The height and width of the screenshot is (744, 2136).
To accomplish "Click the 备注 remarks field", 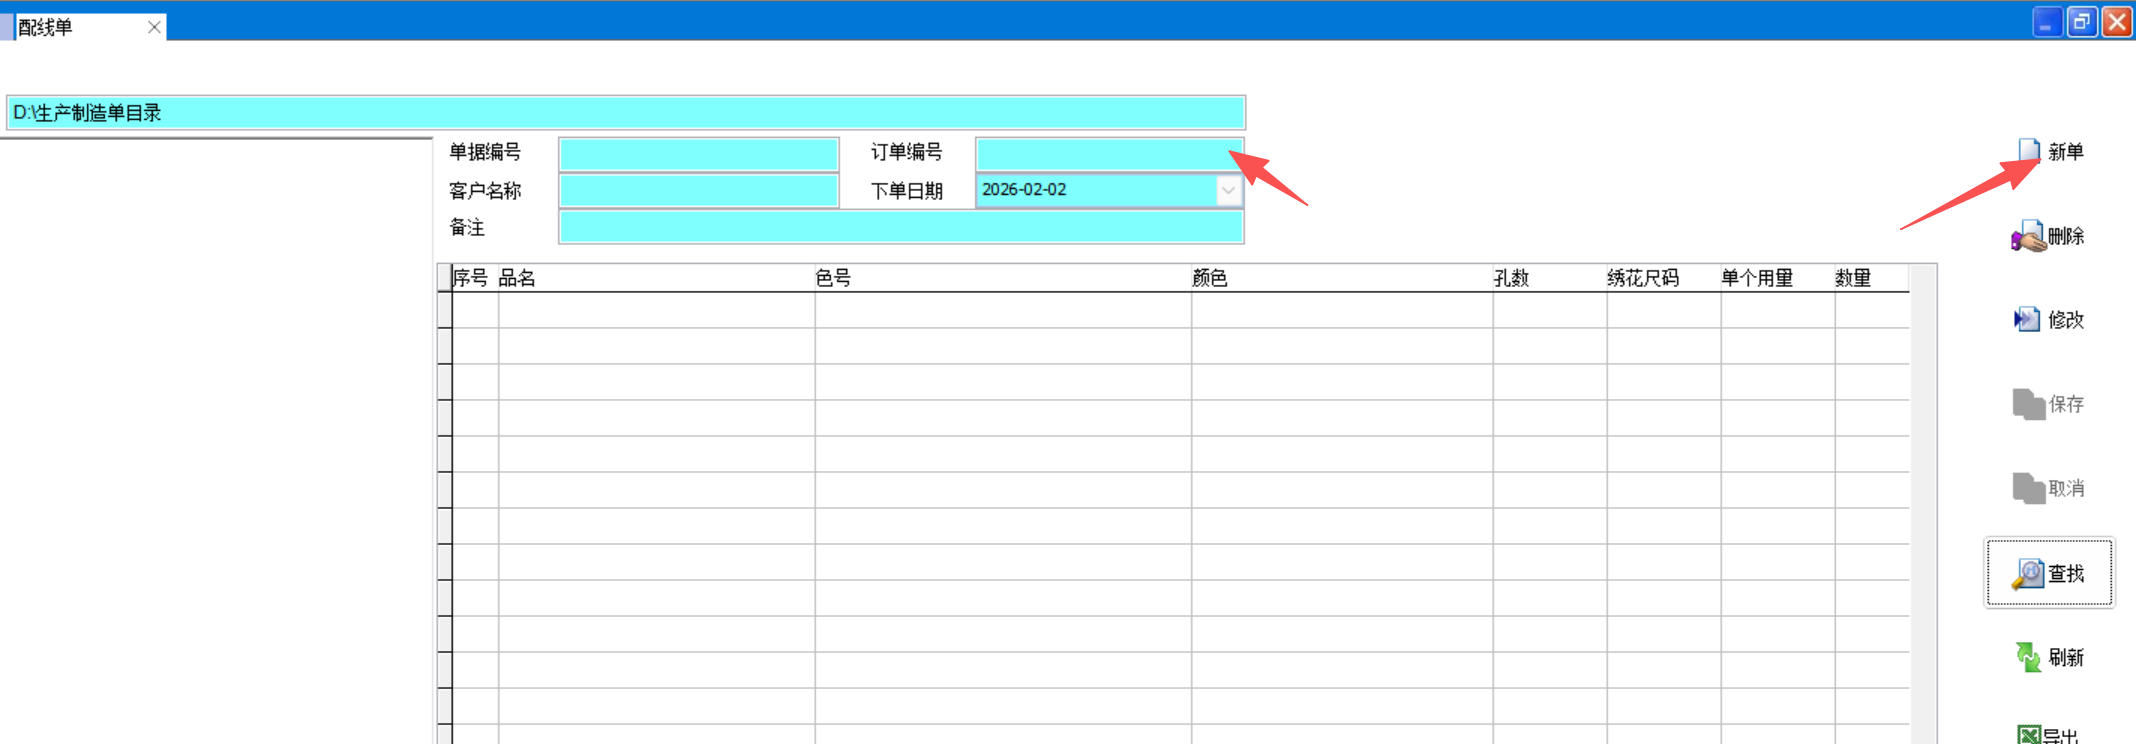I will click(x=900, y=227).
